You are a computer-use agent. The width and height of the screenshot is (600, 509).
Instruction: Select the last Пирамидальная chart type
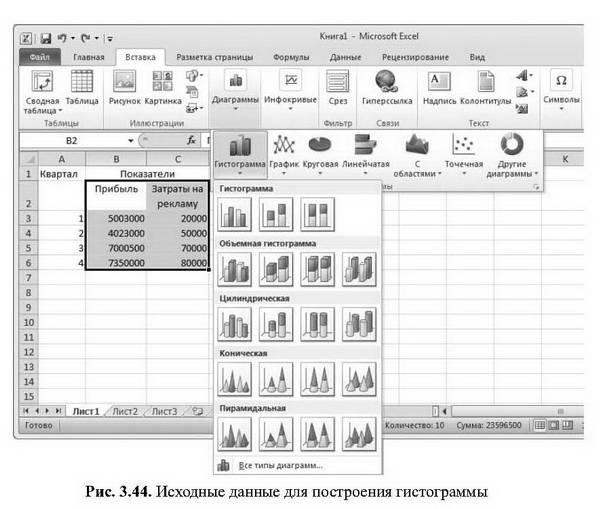tap(358, 433)
